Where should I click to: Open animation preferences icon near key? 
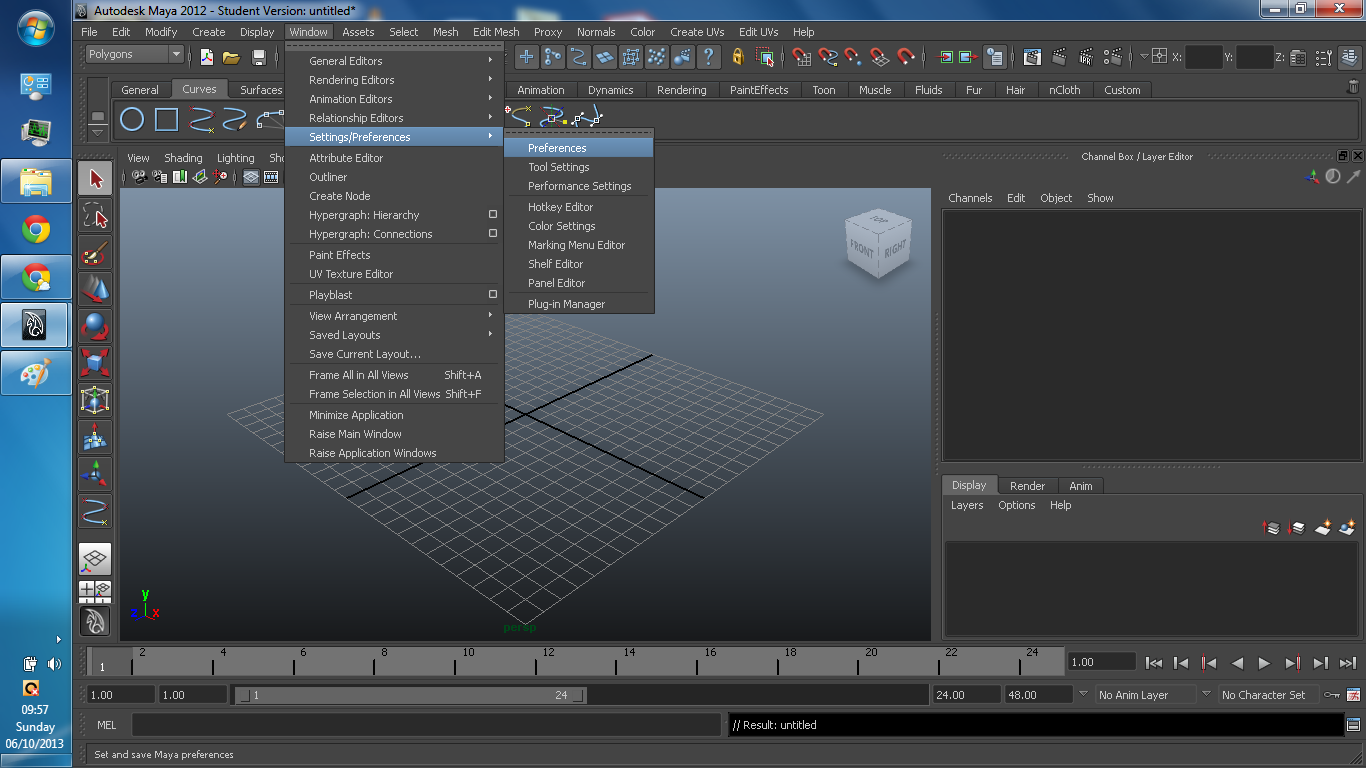[x=1353, y=694]
